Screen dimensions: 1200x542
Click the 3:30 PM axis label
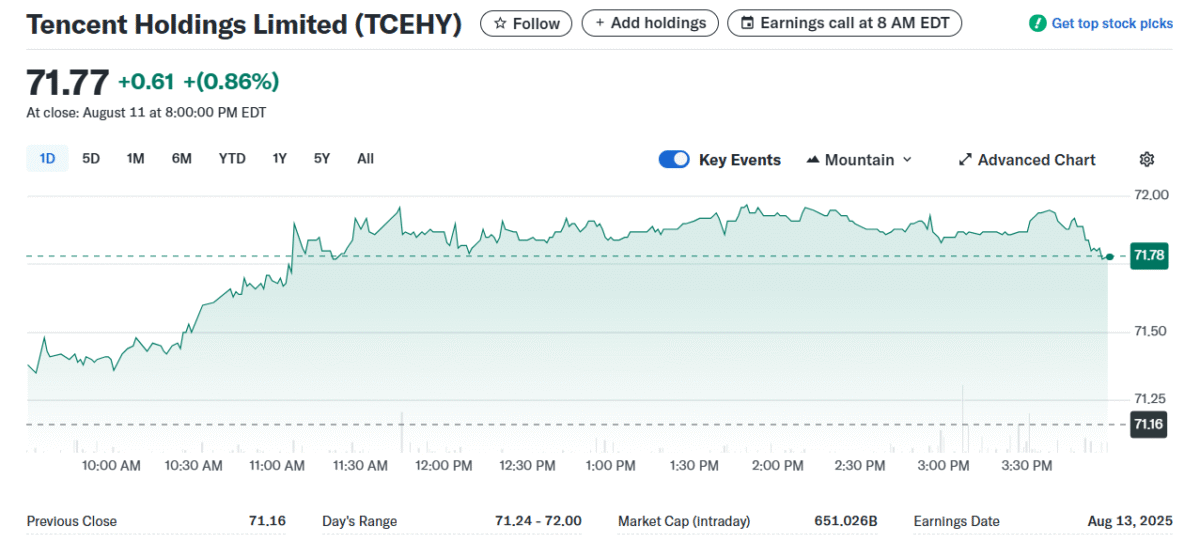[1027, 466]
